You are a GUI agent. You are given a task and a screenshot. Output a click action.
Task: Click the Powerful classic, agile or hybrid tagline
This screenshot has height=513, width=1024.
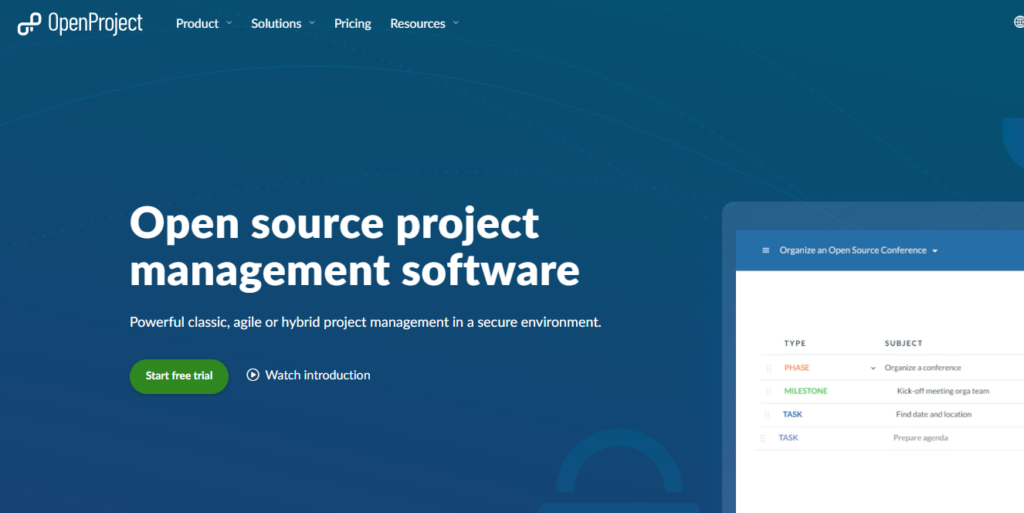[365, 322]
